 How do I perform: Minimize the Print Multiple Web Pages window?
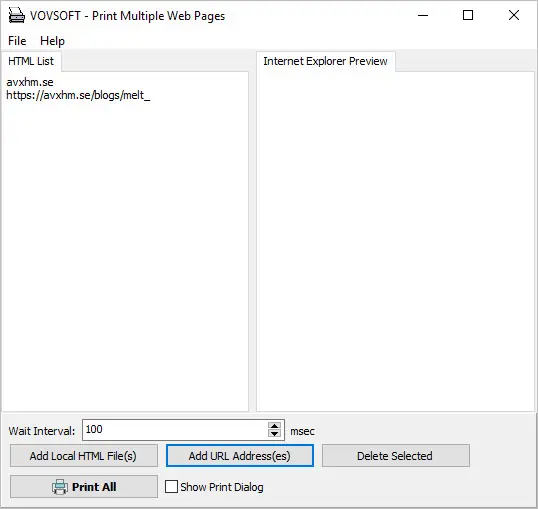(x=423, y=15)
